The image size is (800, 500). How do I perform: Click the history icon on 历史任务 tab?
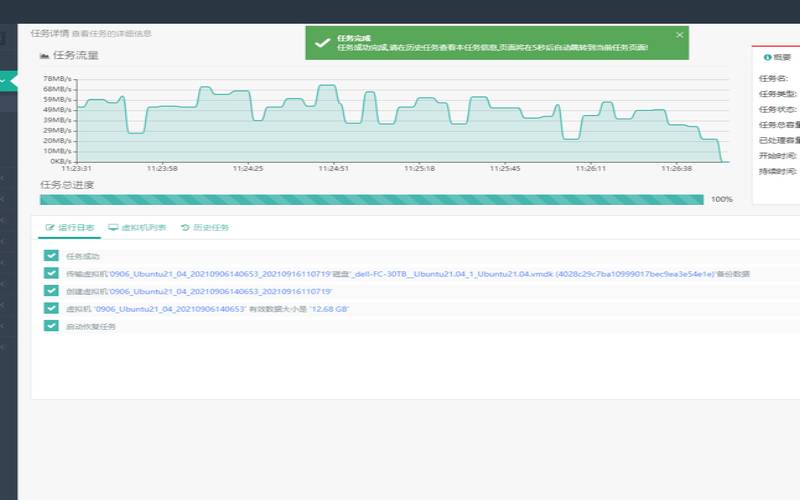click(x=185, y=228)
